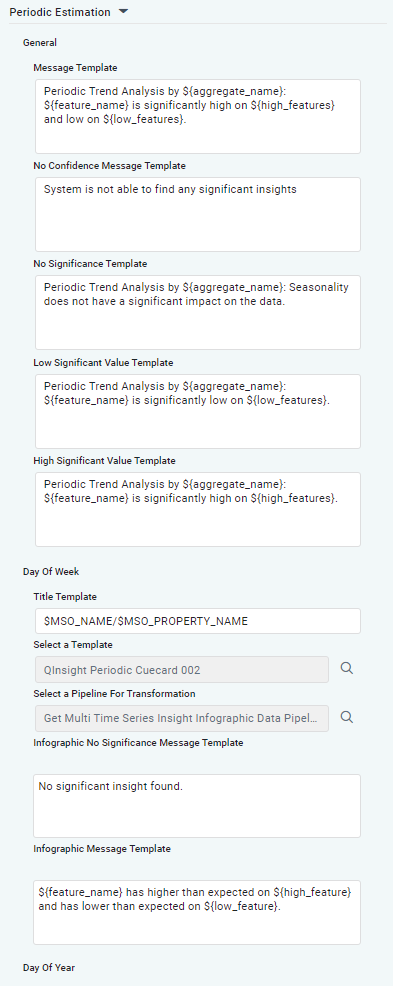Select the Day Of Year section label

pos(48,968)
